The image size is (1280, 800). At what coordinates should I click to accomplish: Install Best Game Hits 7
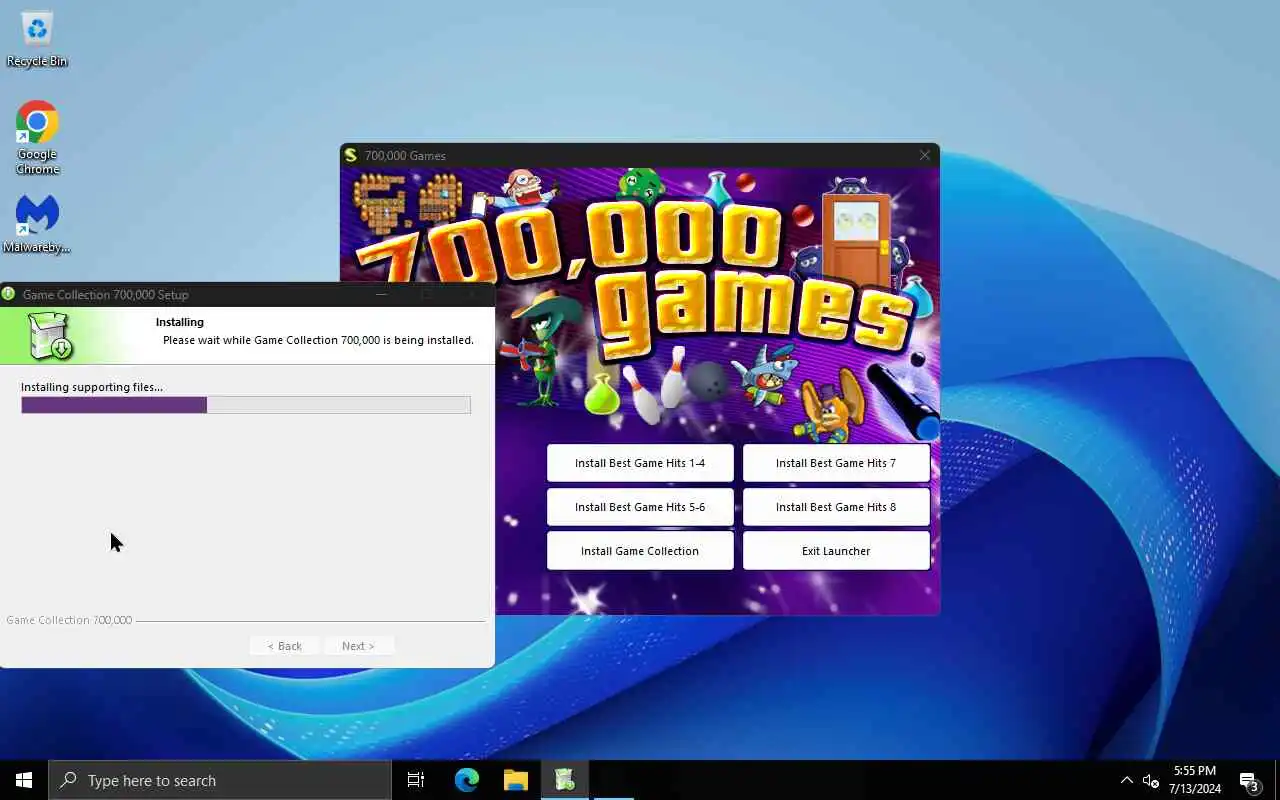pyautogui.click(x=836, y=463)
